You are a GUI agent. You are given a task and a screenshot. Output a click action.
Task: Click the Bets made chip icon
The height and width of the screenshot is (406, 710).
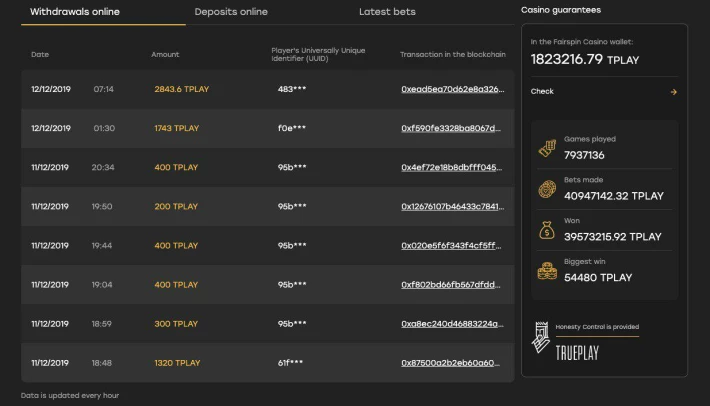coord(547,189)
